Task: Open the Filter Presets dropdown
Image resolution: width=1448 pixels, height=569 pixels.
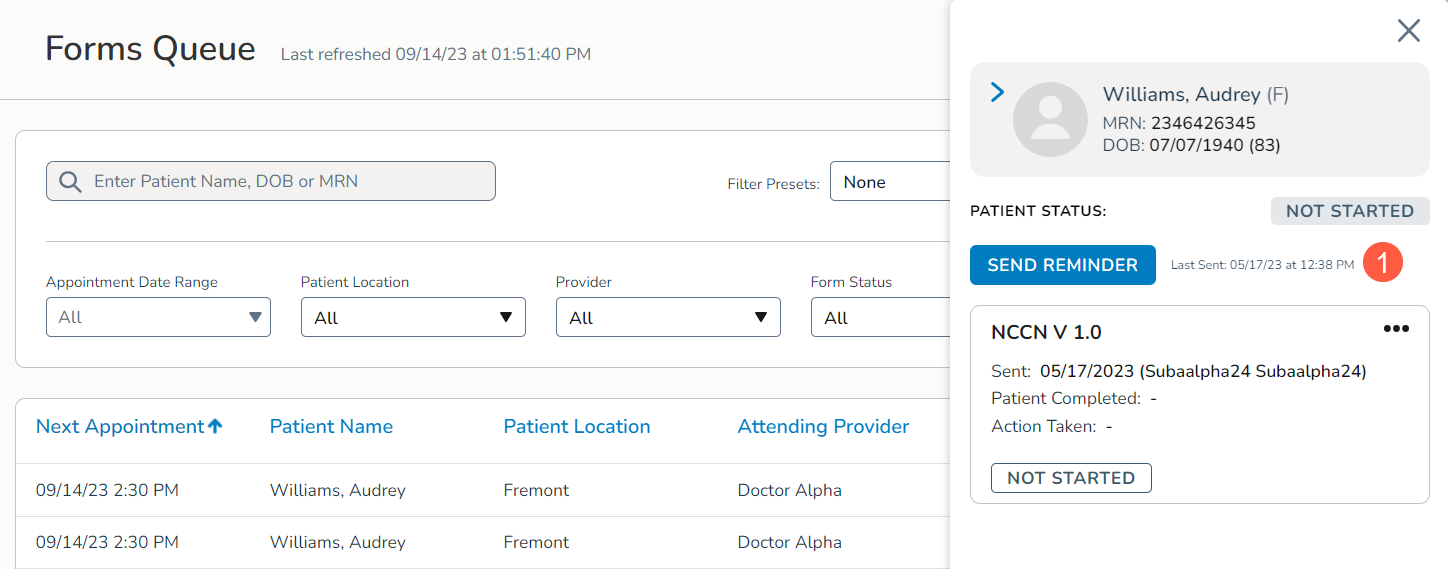Action: 888,182
